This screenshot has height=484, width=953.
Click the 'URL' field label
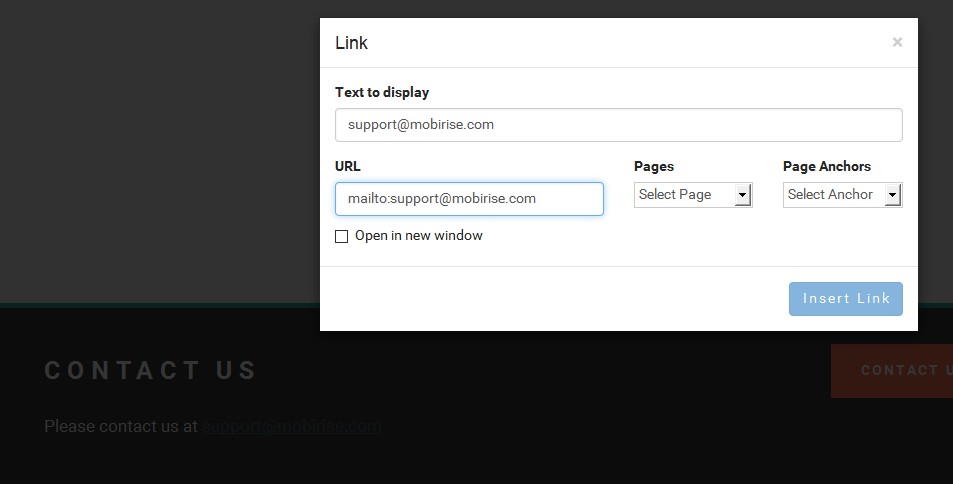point(348,166)
